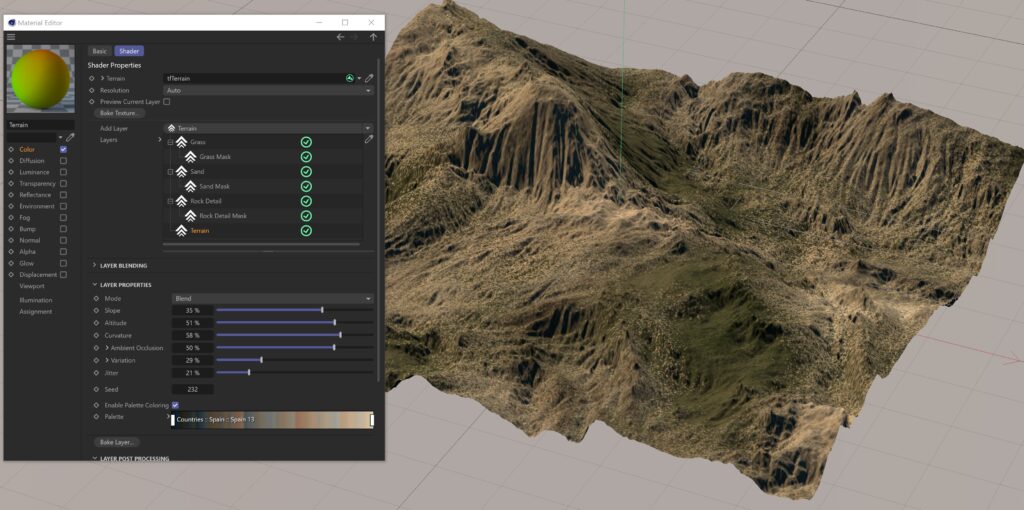
Task: Click the keyframe diamond beside Seed
Action: click(96, 389)
